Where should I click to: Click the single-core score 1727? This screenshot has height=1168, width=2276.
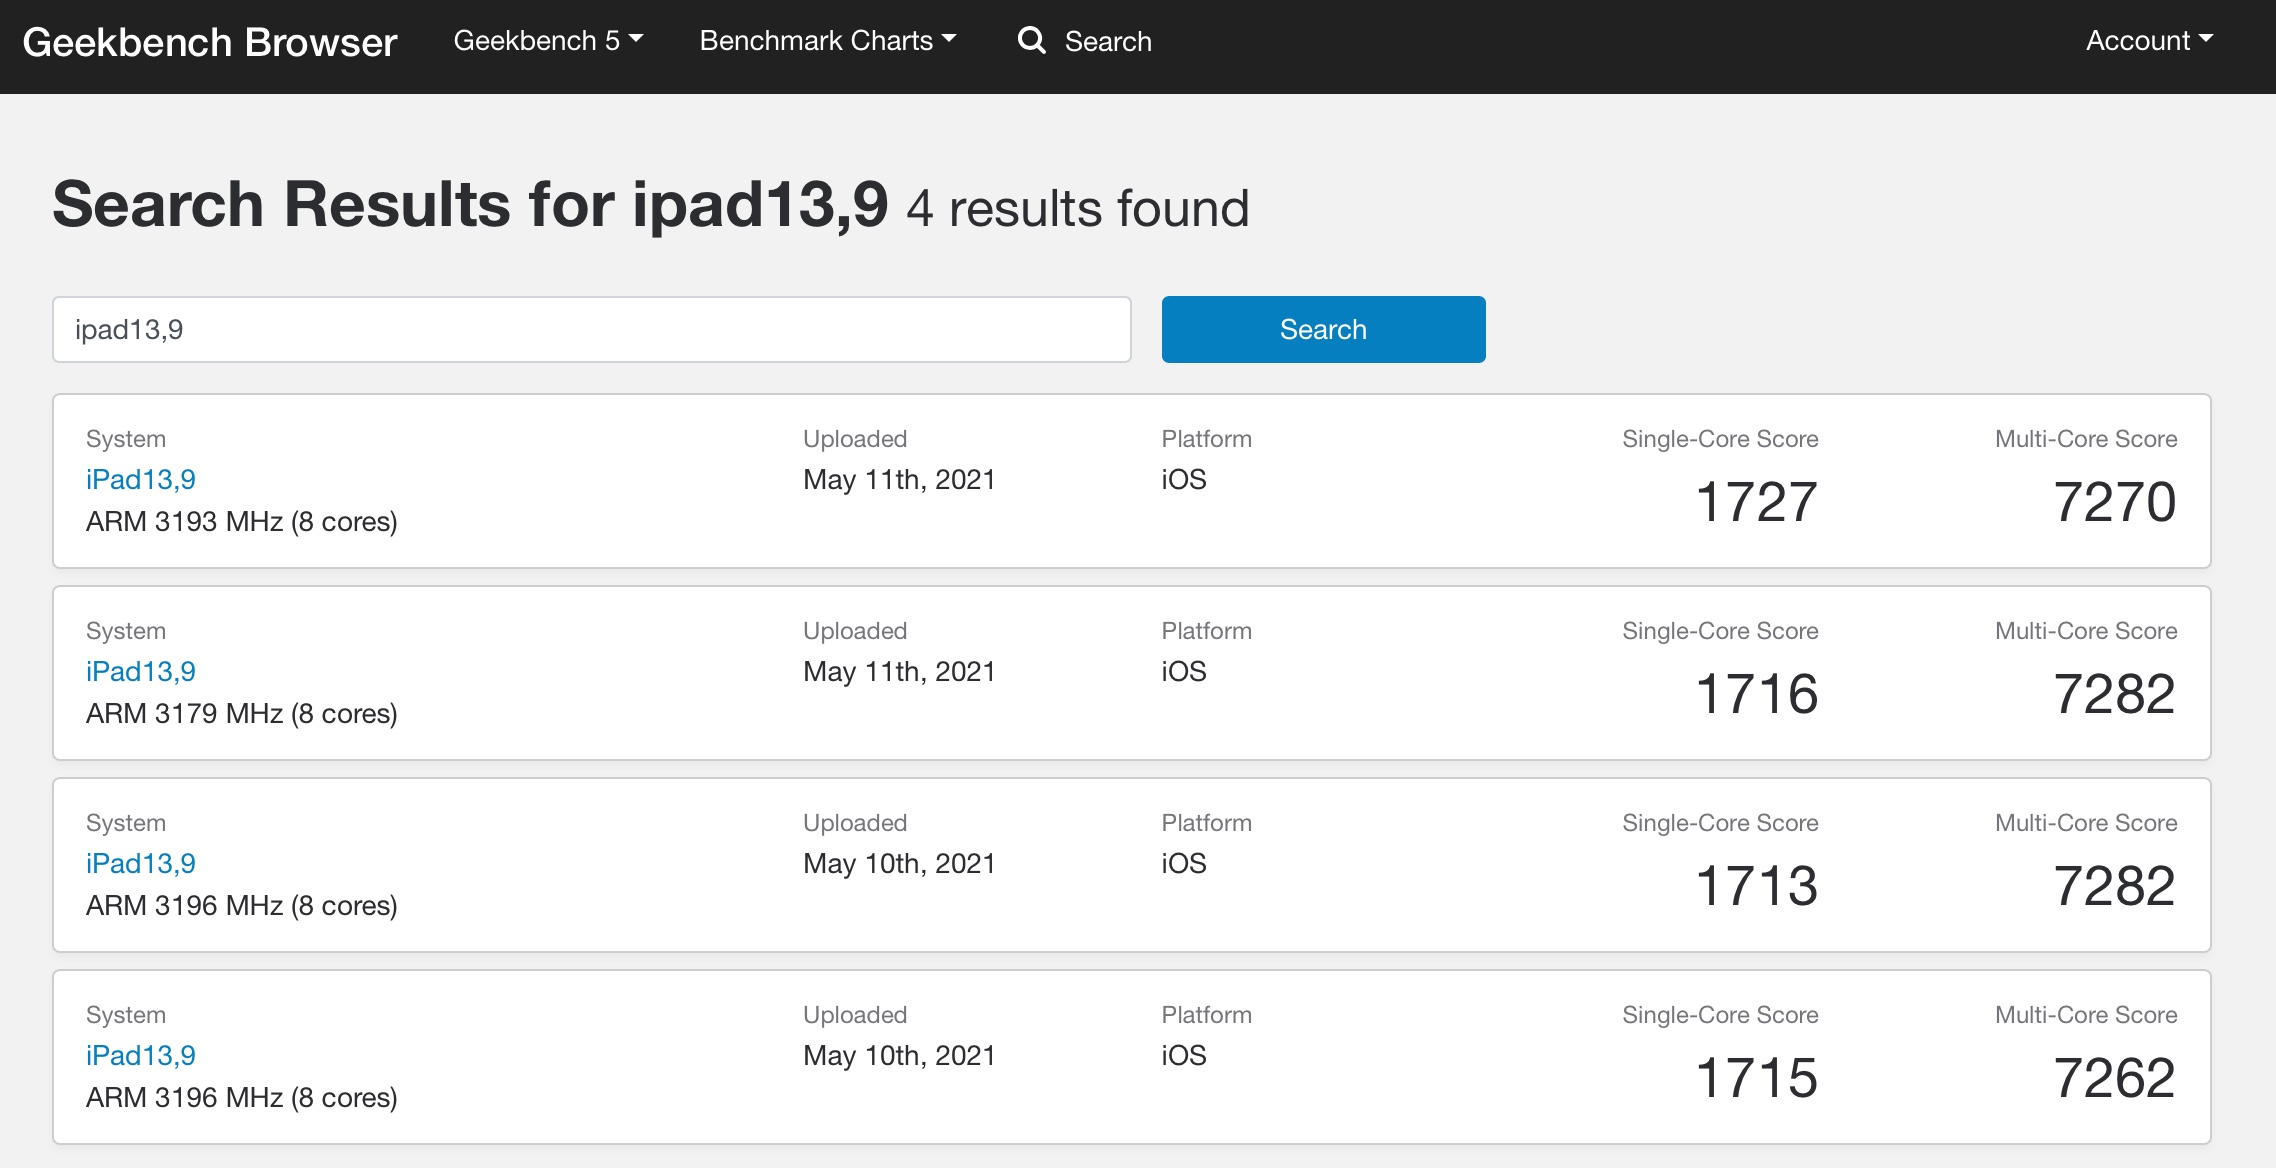(x=1756, y=502)
